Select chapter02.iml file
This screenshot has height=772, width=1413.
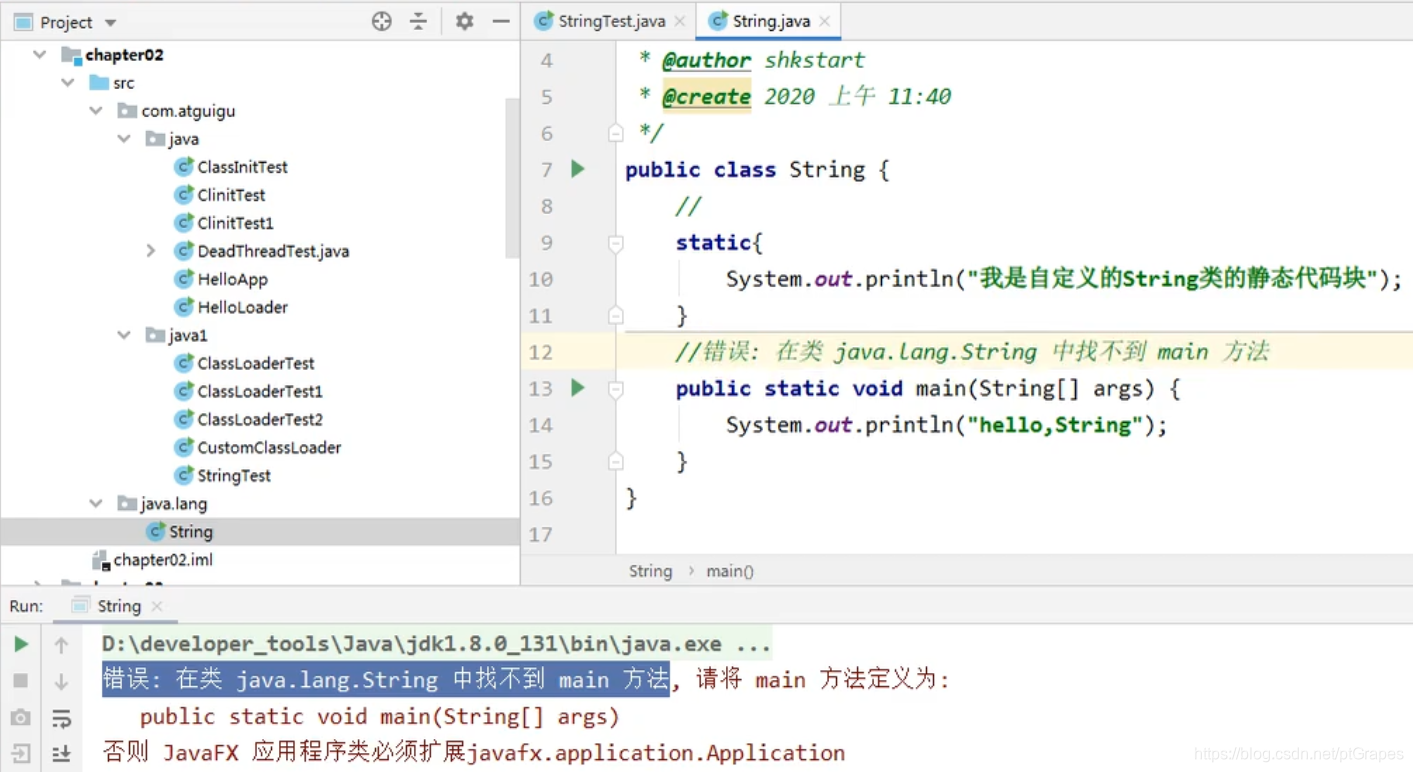pos(163,560)
